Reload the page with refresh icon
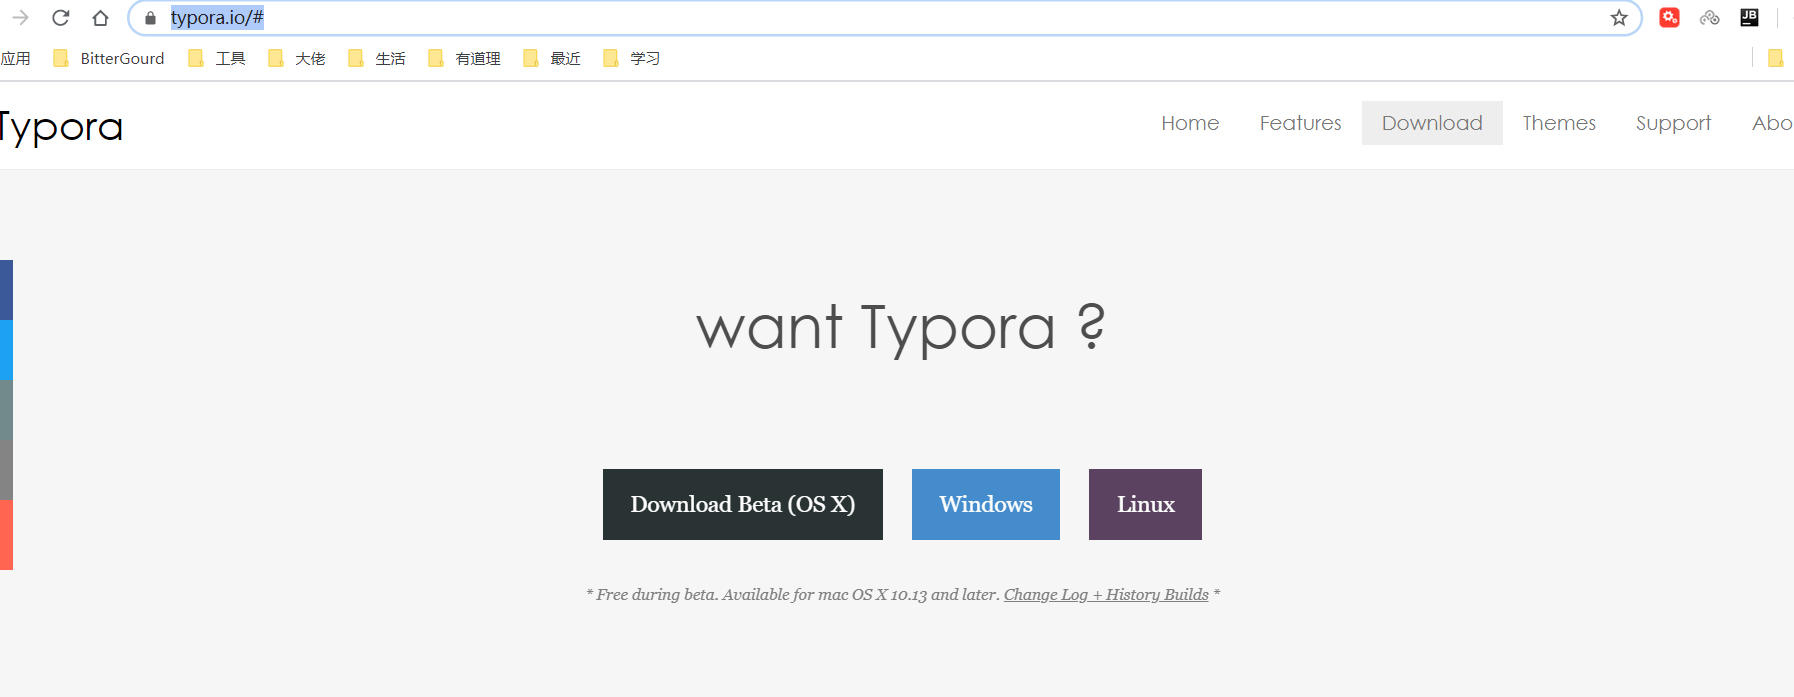 [x=61, y=18]
